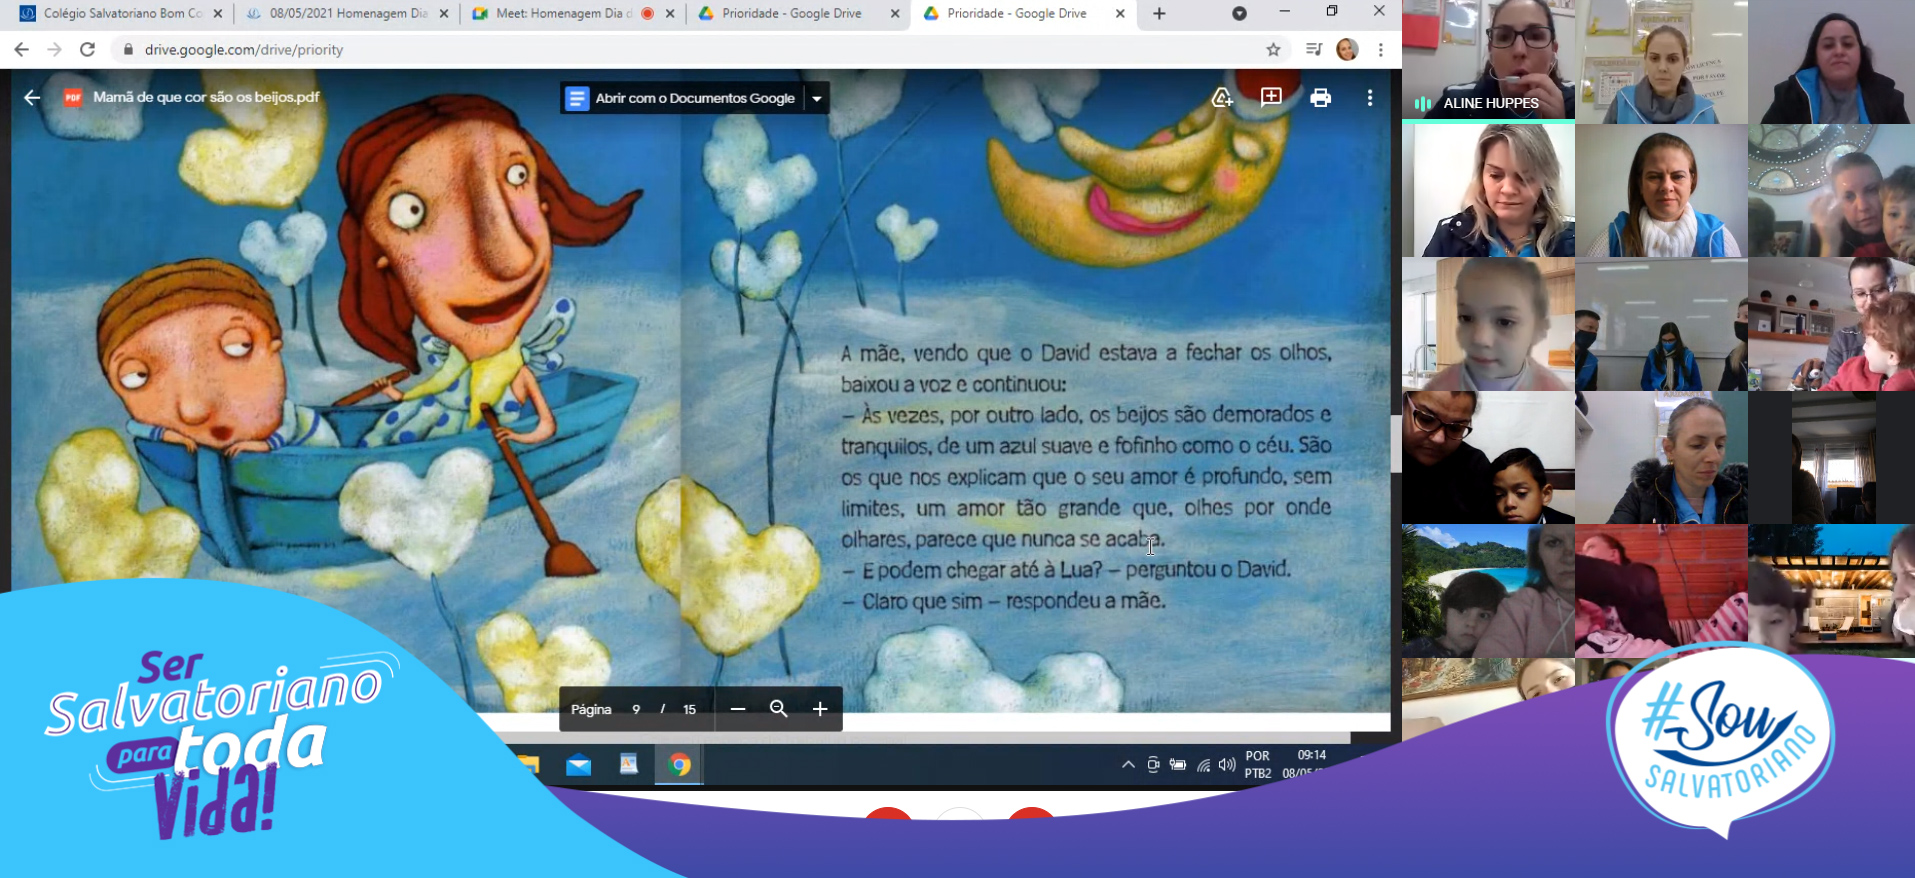The width and height of the screenshot is (1915, 878).
Task: Open the document app pinned beside Mail
Action: pos(628,765)
